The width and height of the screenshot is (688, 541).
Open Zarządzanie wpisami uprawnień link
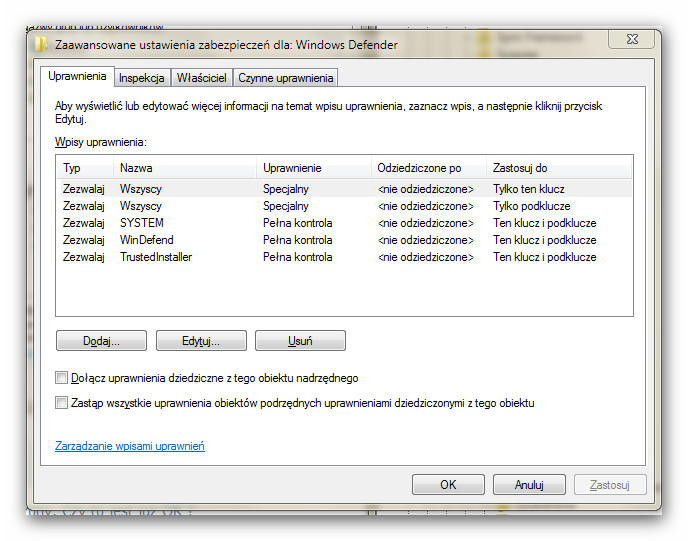pyautogui.click(x=130, y=446)
